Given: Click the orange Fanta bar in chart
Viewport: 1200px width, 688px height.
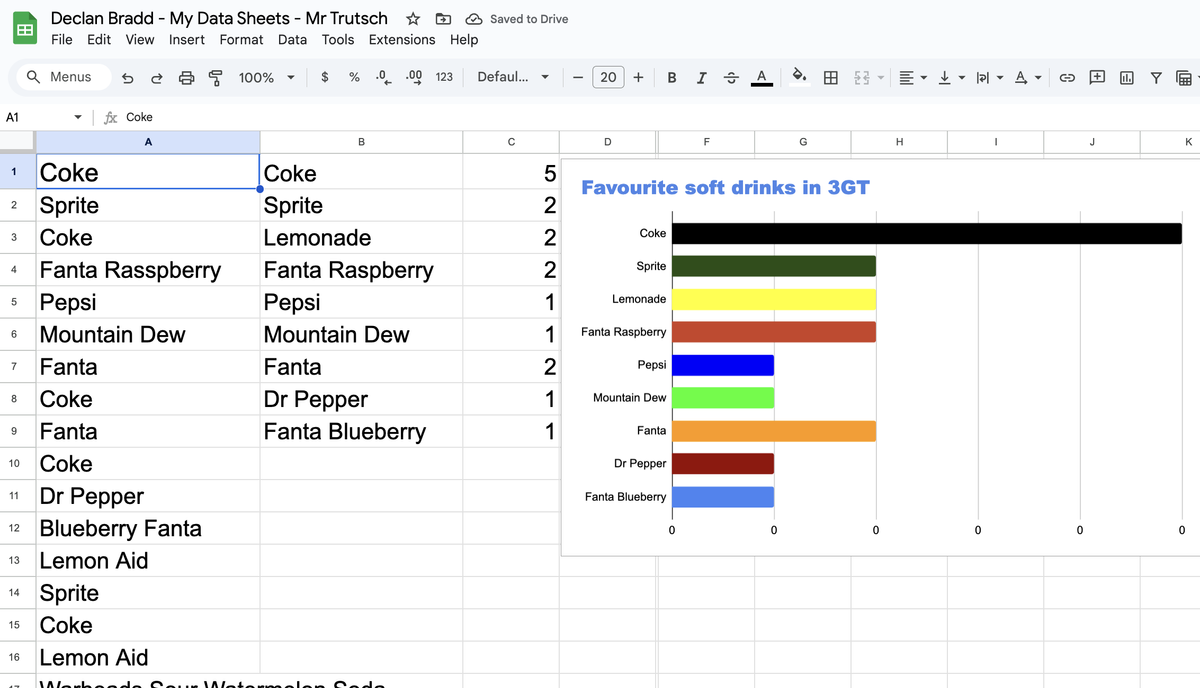Looking at the screenshot, I should click(x=774, y=431).
